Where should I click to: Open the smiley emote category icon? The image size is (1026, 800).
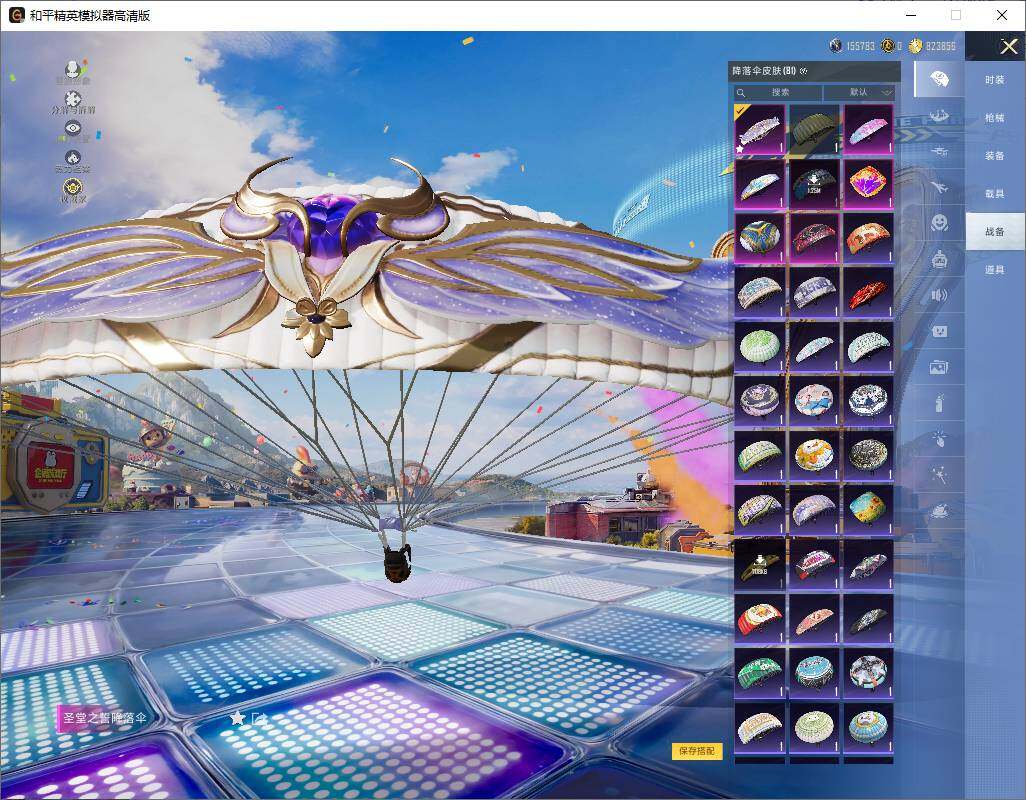coord(940,223)
